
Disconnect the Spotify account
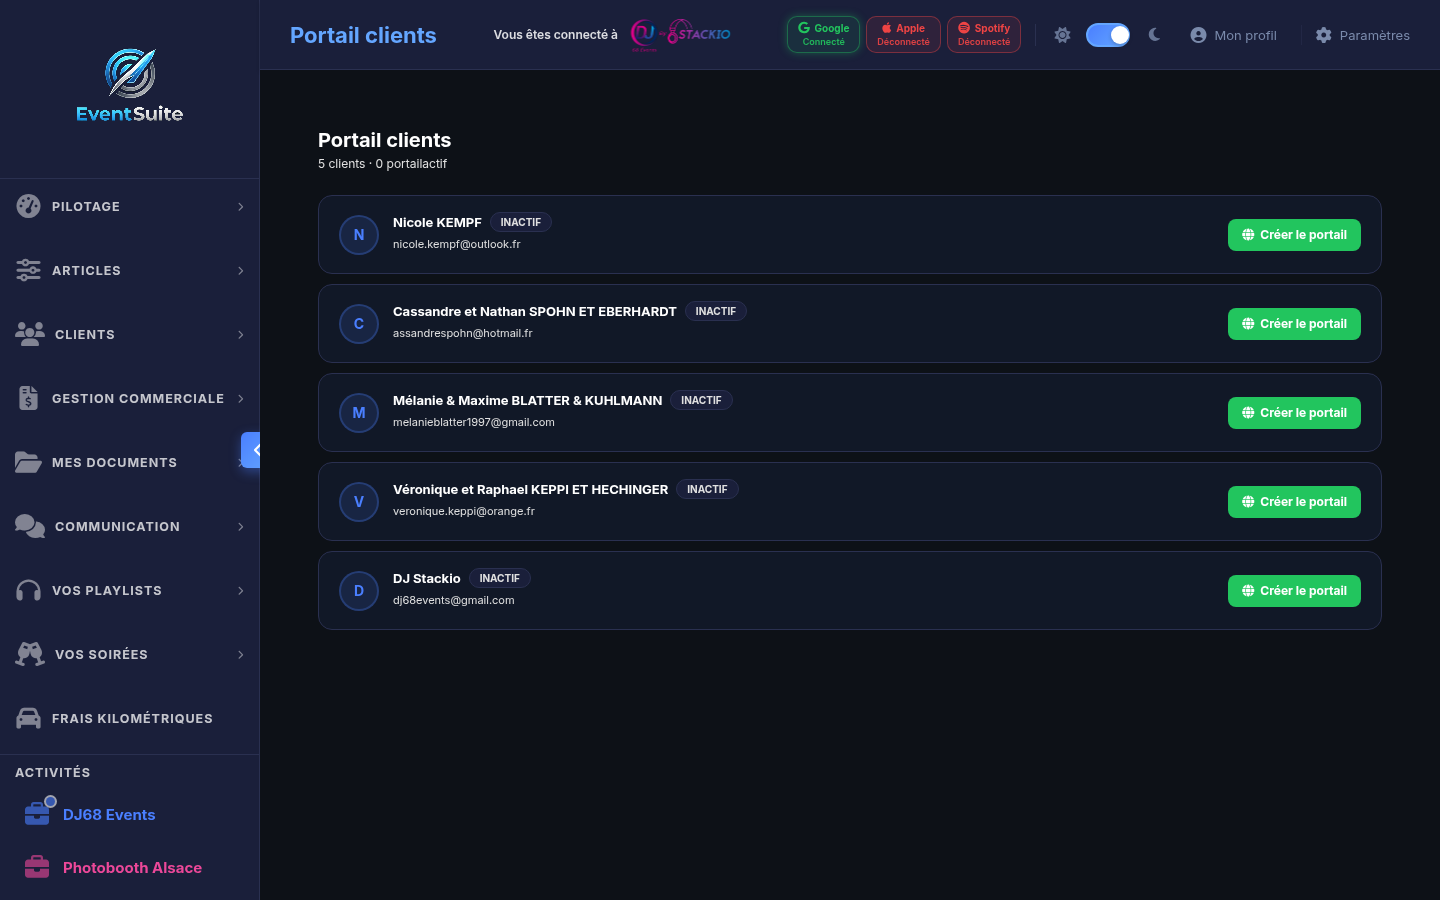click(983, 34)
